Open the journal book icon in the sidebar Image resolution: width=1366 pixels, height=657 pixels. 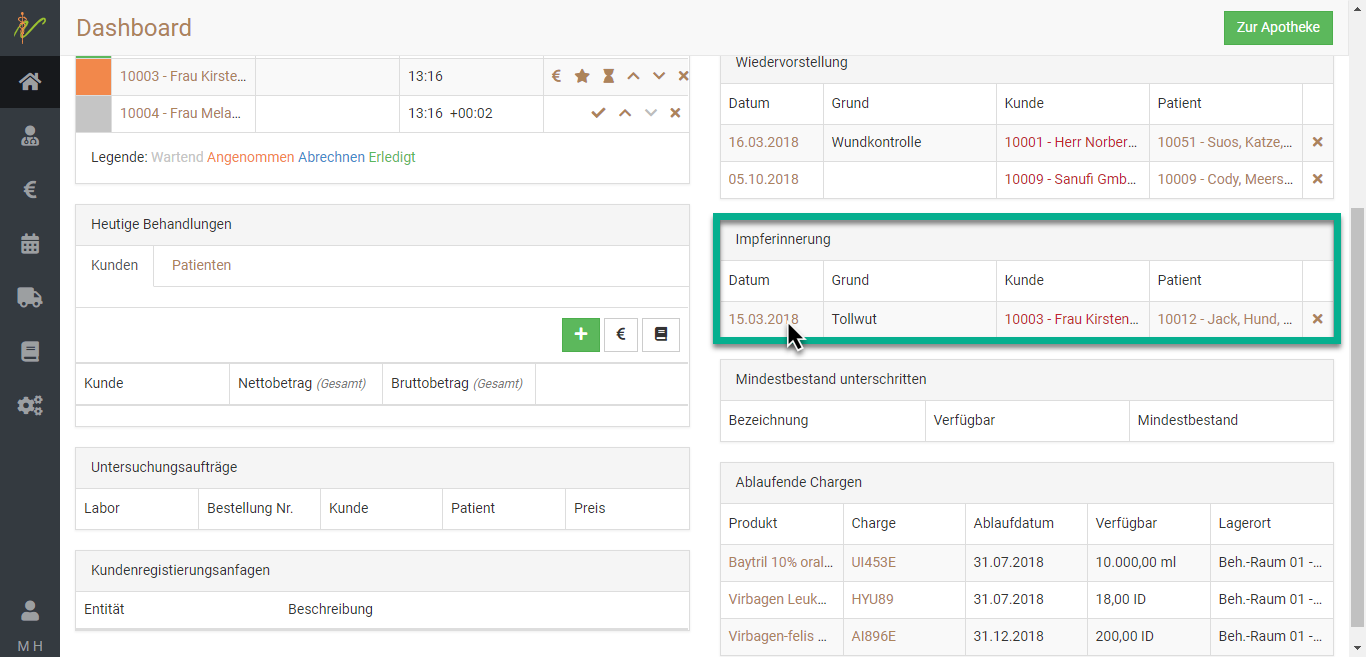pos(30,351)
